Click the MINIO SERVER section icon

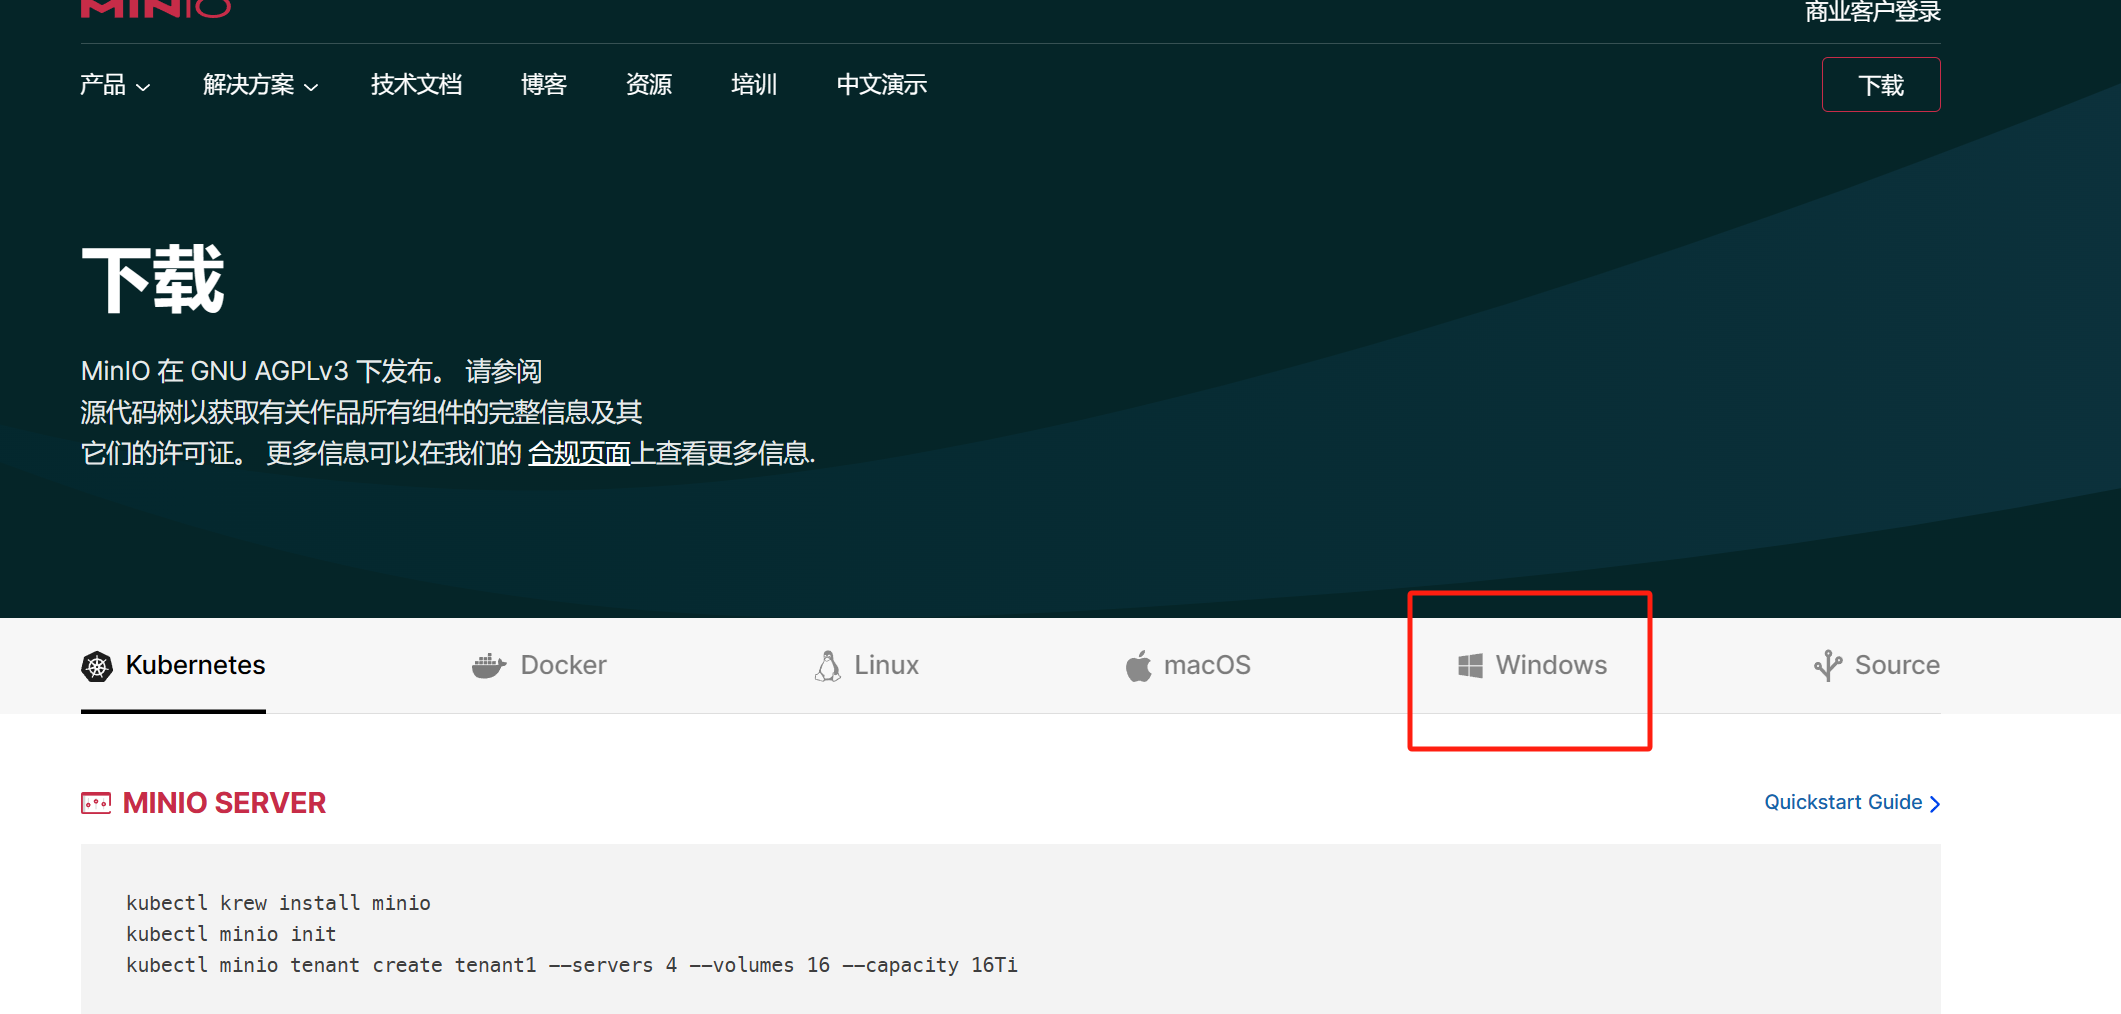click(96, 803)
